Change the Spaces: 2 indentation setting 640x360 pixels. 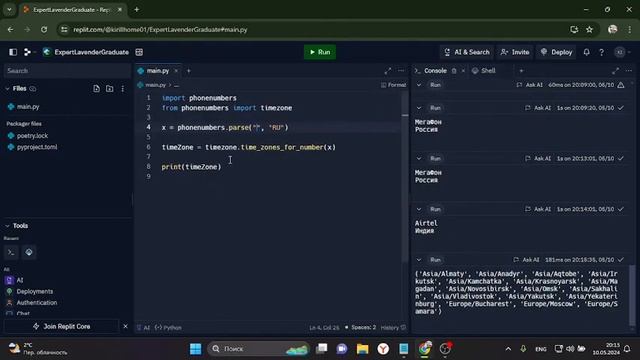[x=361, y=327]
